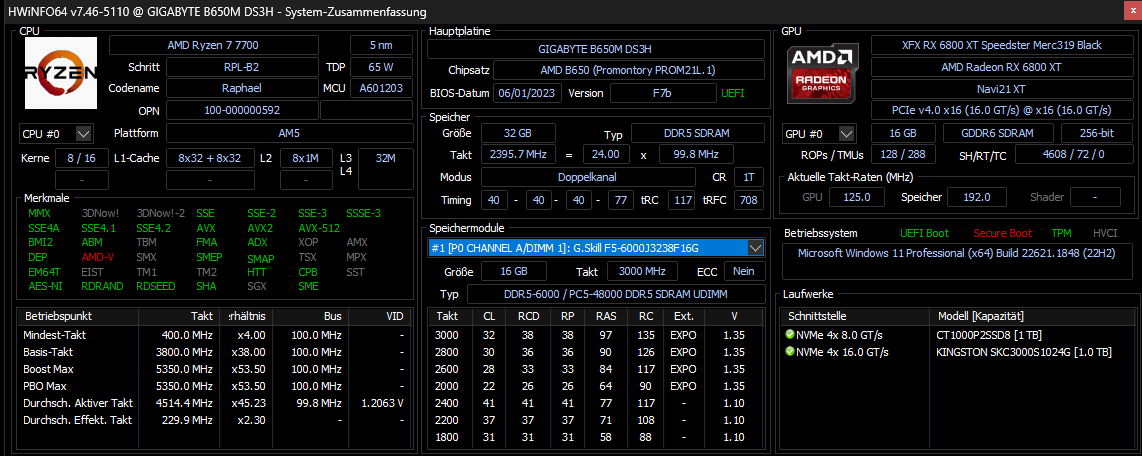This screenshot has width=1142, height=456.
Task: Click the AM5 platform field
Action: (290, 134)
